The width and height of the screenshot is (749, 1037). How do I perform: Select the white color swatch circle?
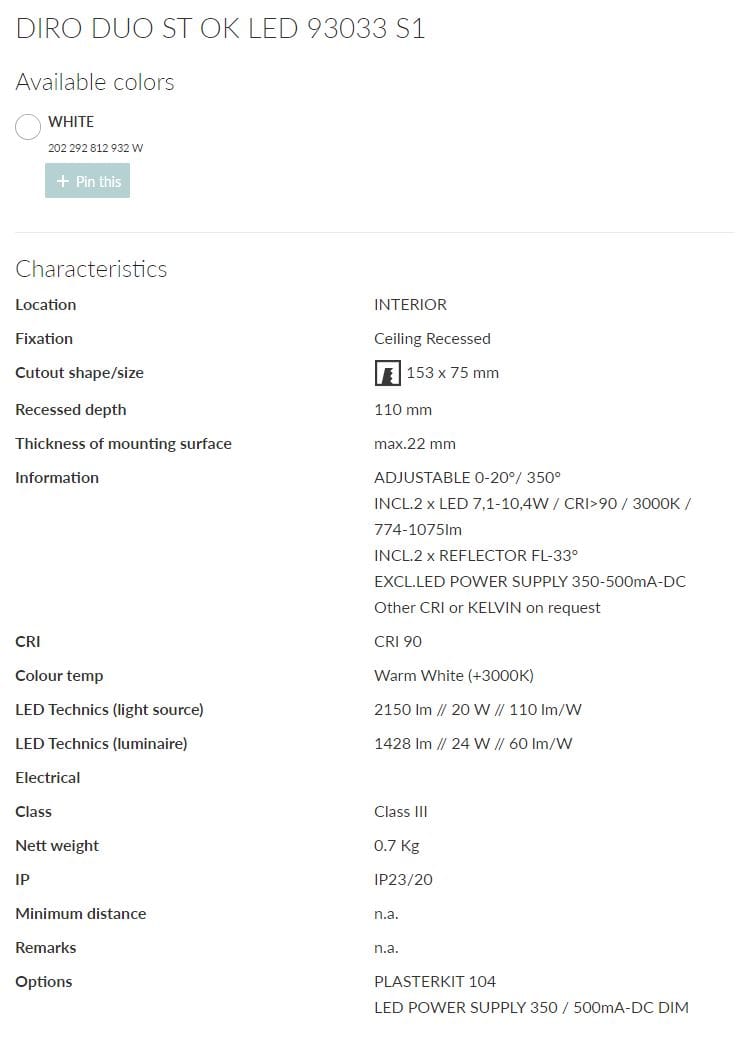point(28,127)
